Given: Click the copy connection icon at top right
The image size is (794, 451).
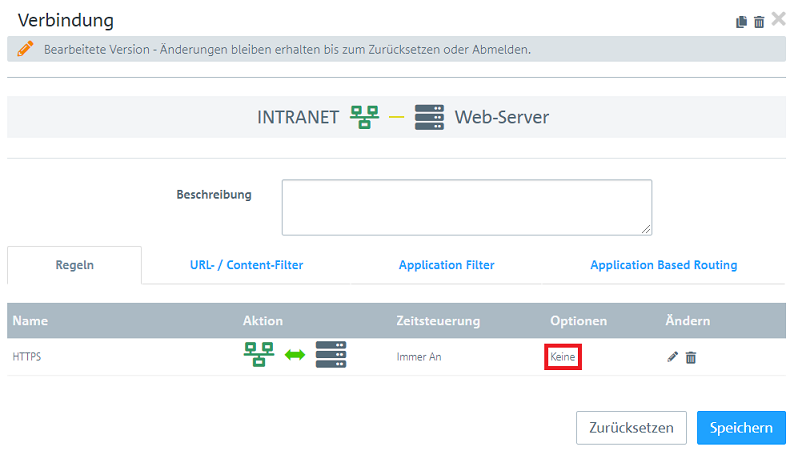Looking at the screenshot, I should tap(741, 22).
